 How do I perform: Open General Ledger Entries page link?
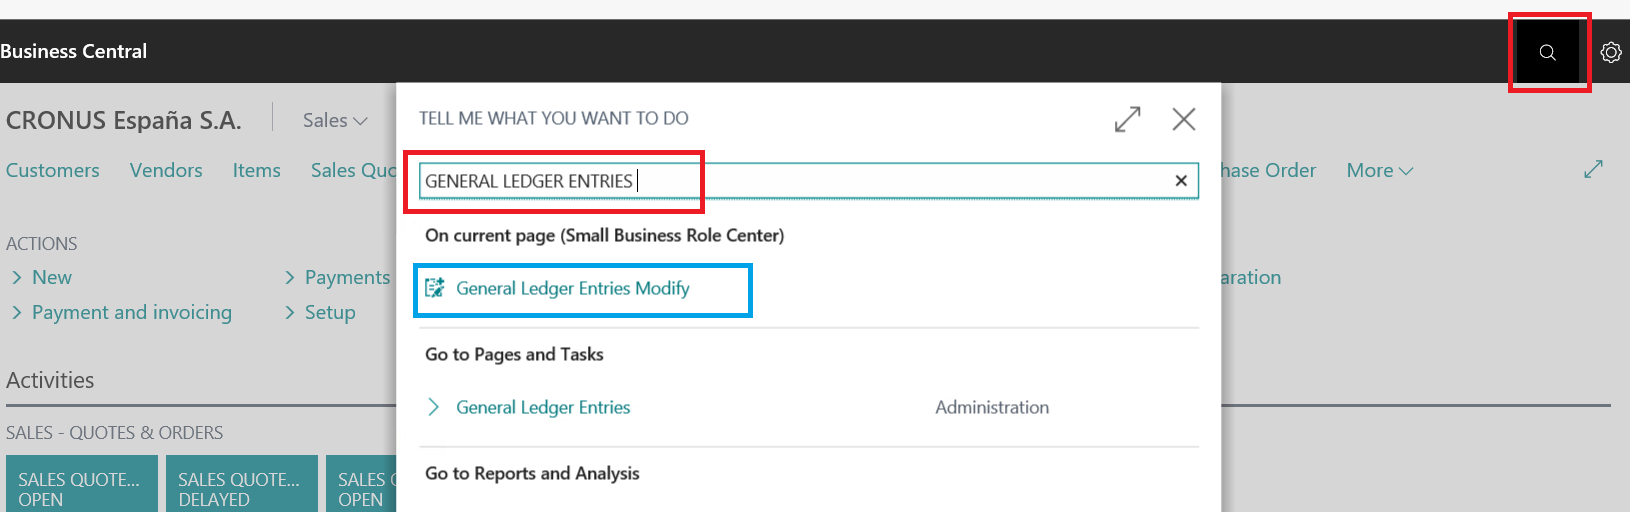coord(543,407)
